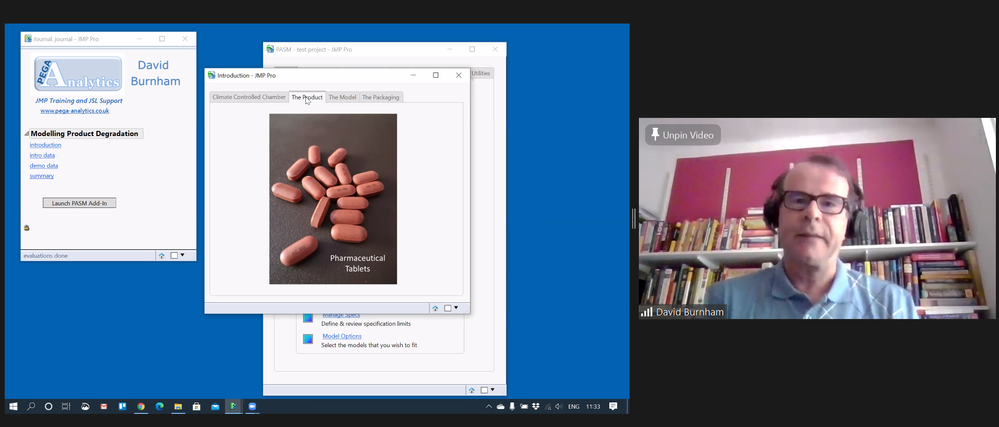Viewport: 999px width, 427px height.
Task: Open Windows Start menu
Action: pyautogui.click(x=14, y=407)
